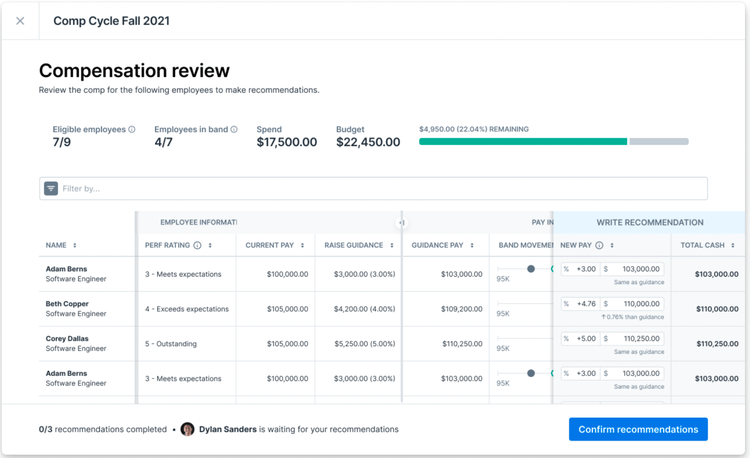Image resolution: width=750 pixels, height=458 pixels.
Task: Open info icon next to Eligible employees
Action: point(132,129)
